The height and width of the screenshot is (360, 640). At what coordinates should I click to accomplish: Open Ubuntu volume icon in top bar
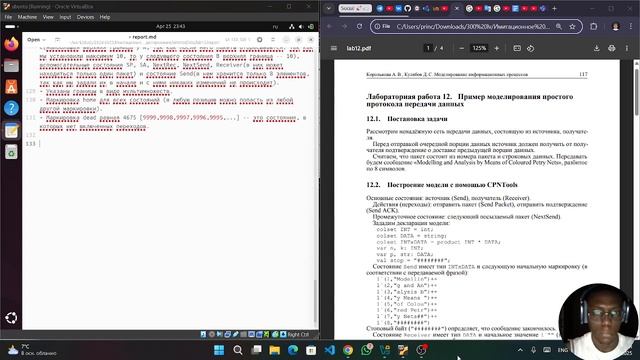pyautogui.click(x=301, y=27)
